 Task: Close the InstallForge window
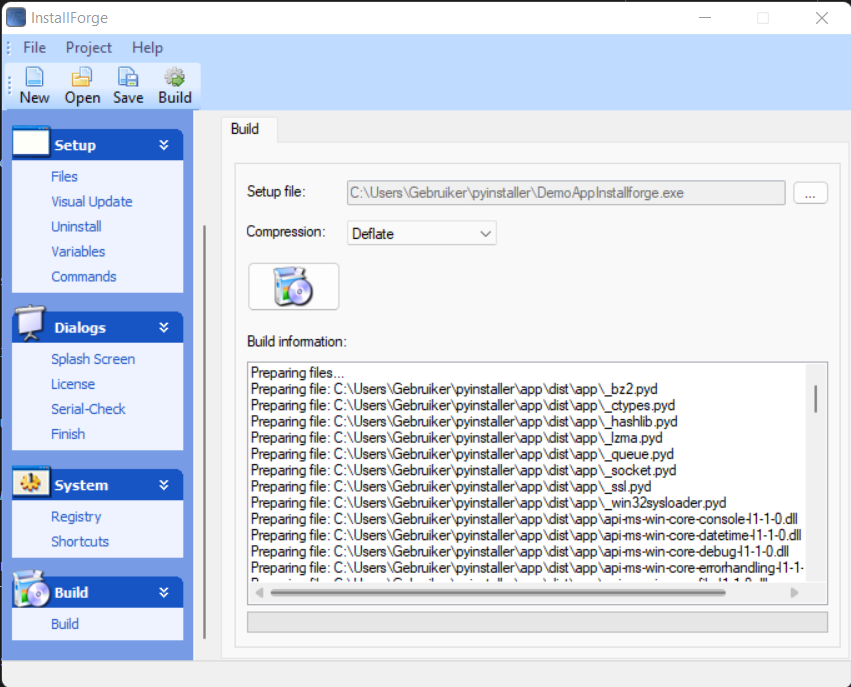pyautogui.click(x=822, y=18)
